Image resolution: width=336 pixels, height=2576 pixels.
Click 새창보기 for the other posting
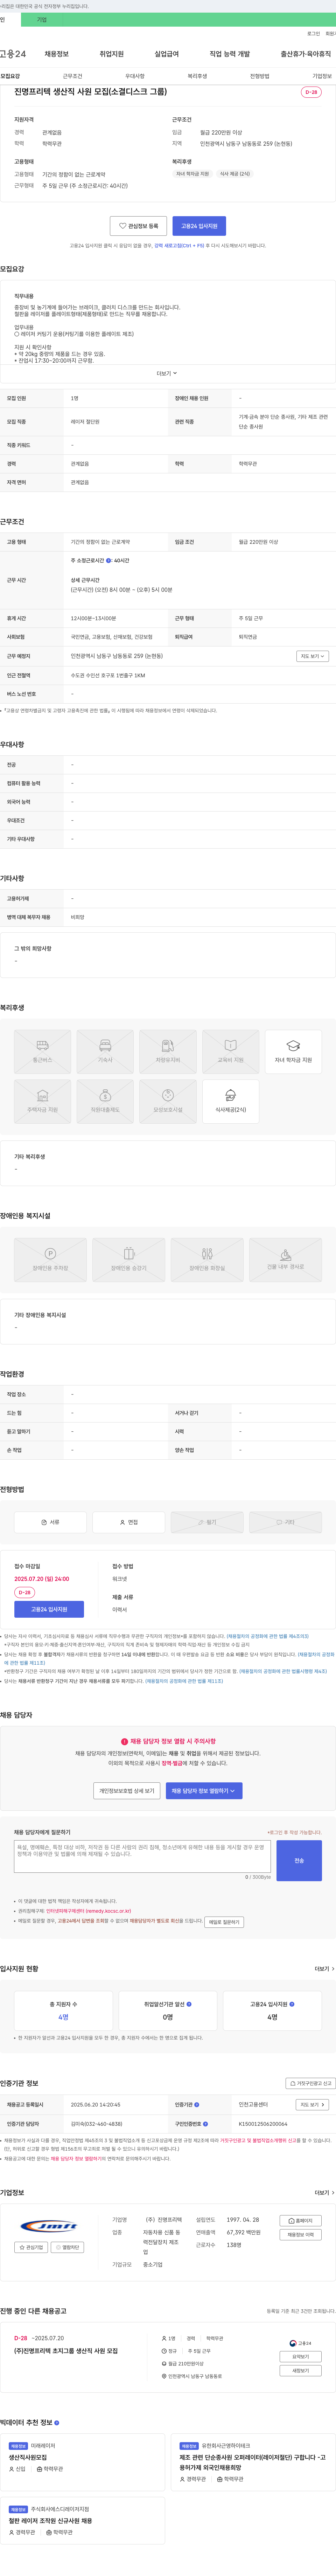(301, 2371)
